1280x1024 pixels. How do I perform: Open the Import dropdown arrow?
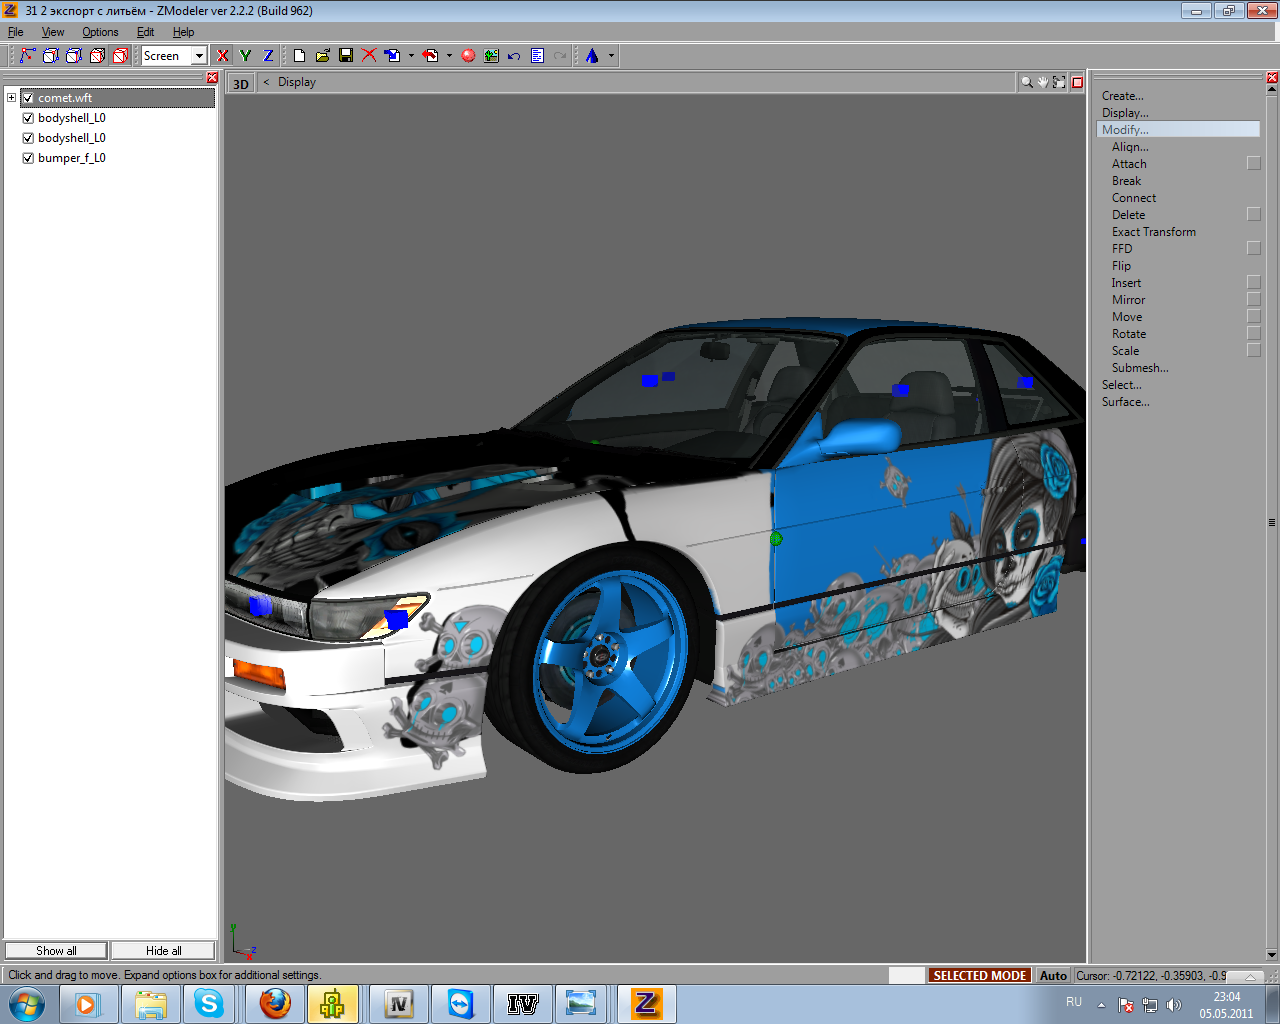411,56
